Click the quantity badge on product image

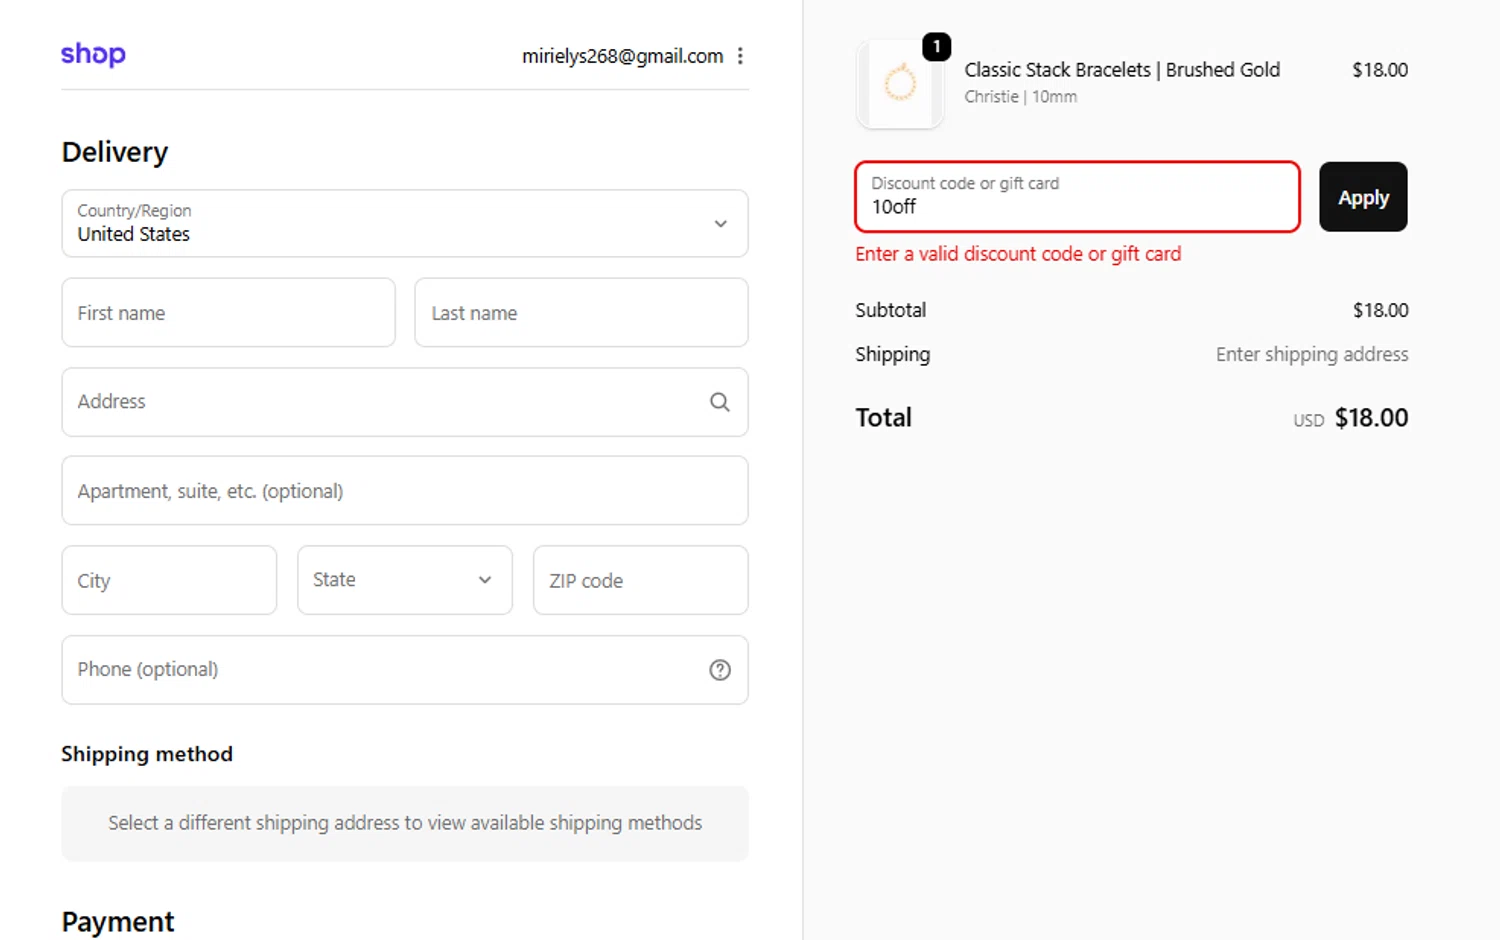[x=936, y=46]
